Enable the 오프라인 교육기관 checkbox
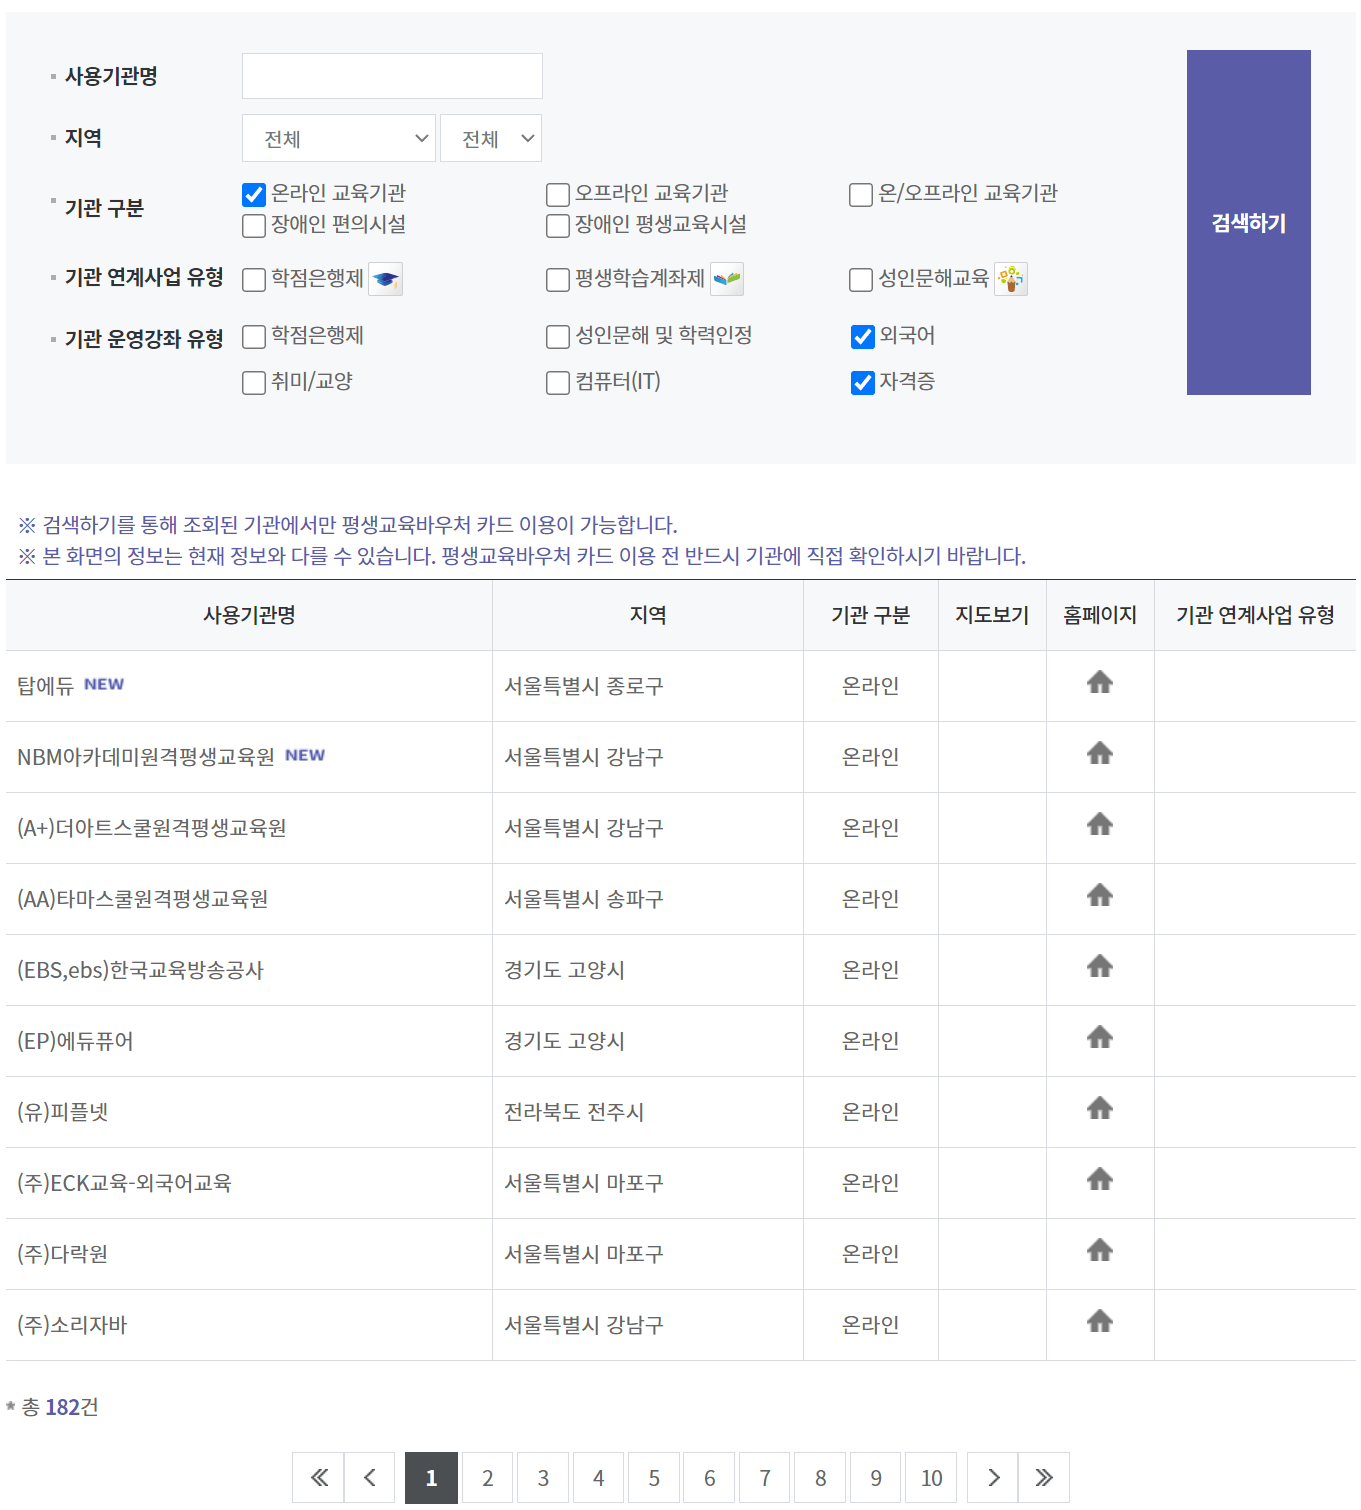This screenshot has height=1510, width=1361. (x=557, y=194)
